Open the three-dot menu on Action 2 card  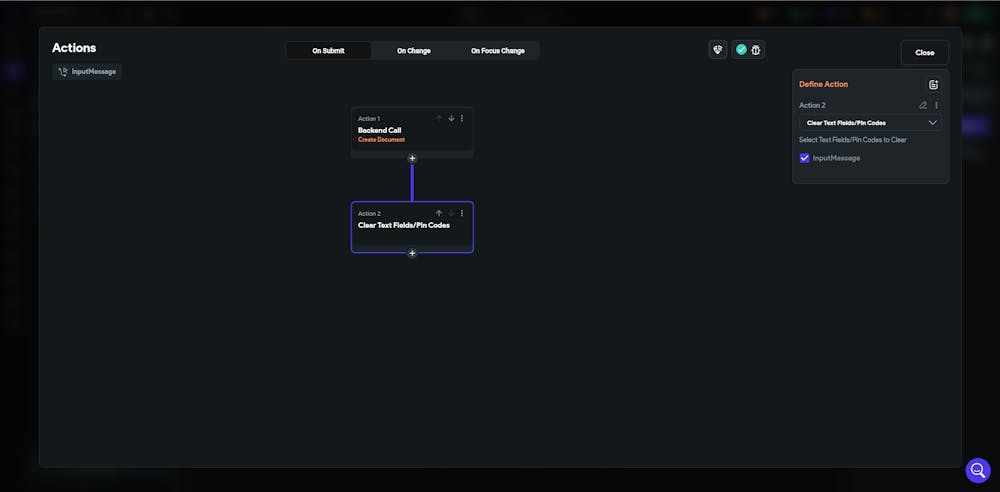pyautogui.click(x=462, y=213)
